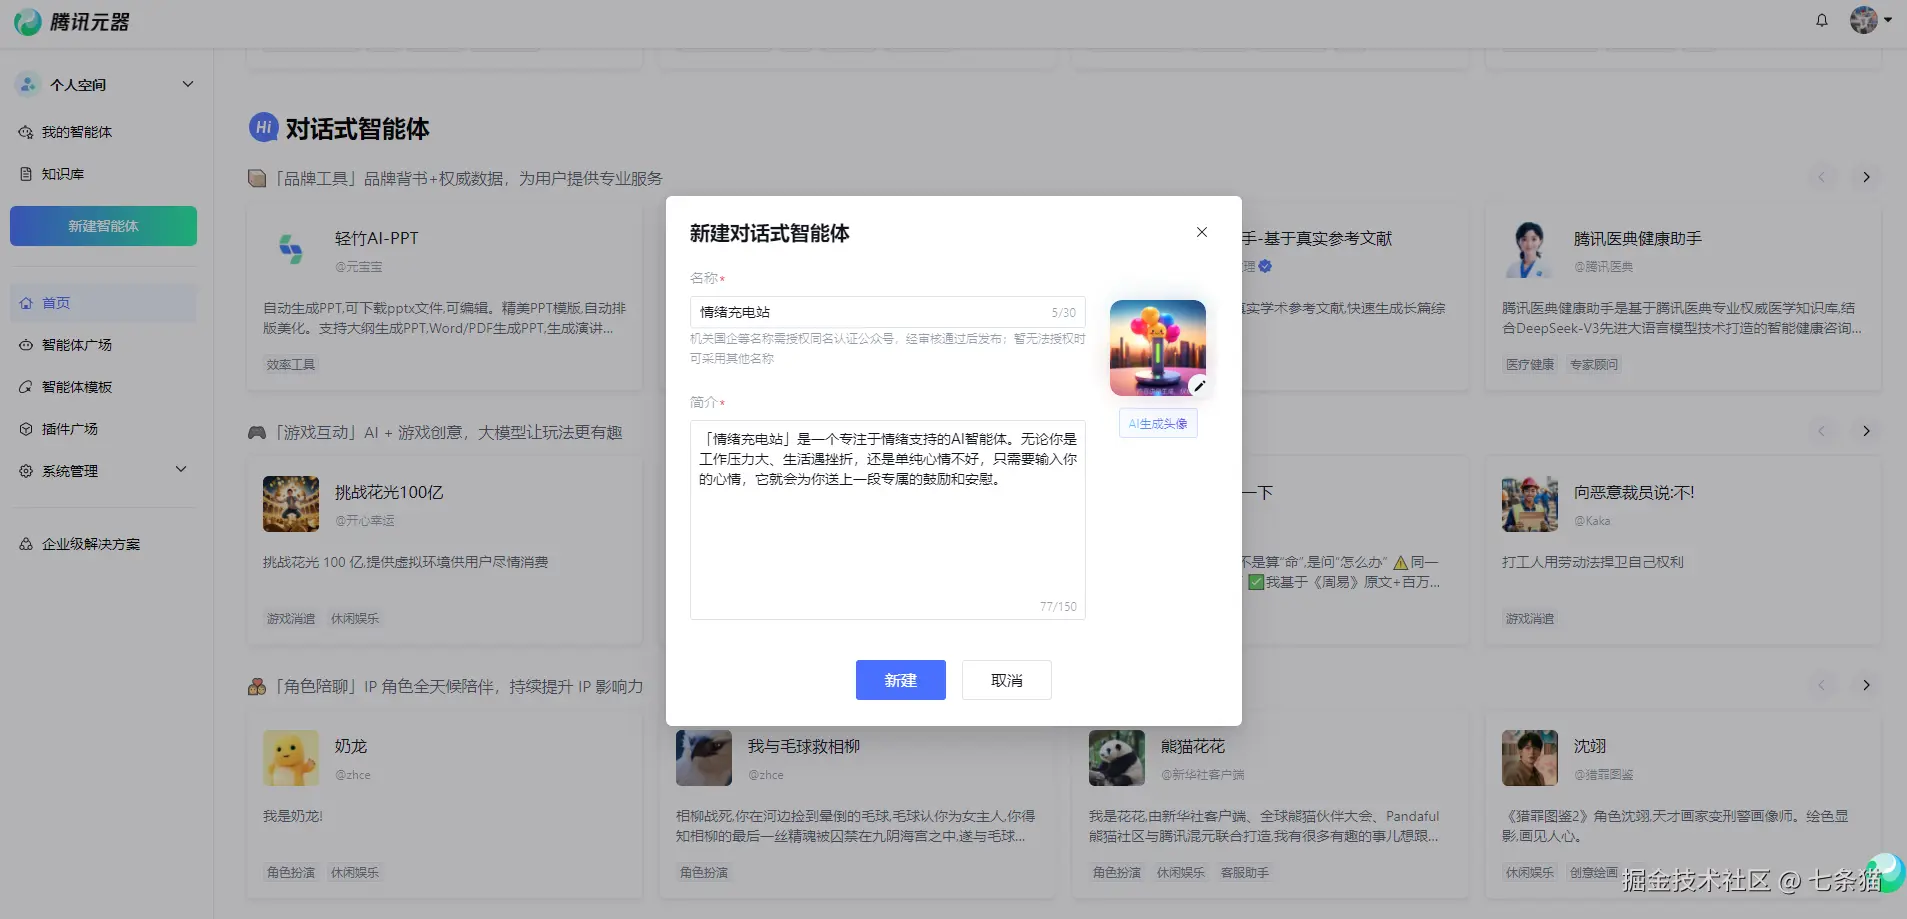
Task: Click the 智能体广场 icon in sidebar
Action: 26,344
